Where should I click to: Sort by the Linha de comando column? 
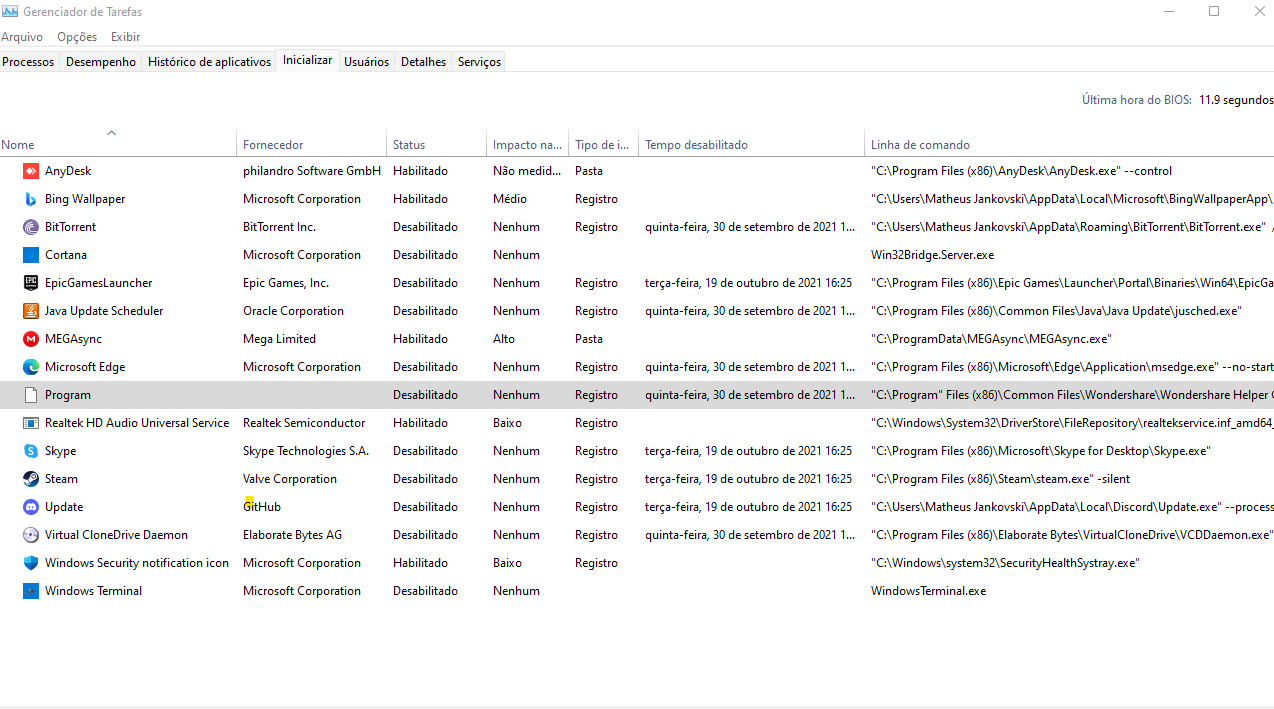coord(1069,144)
